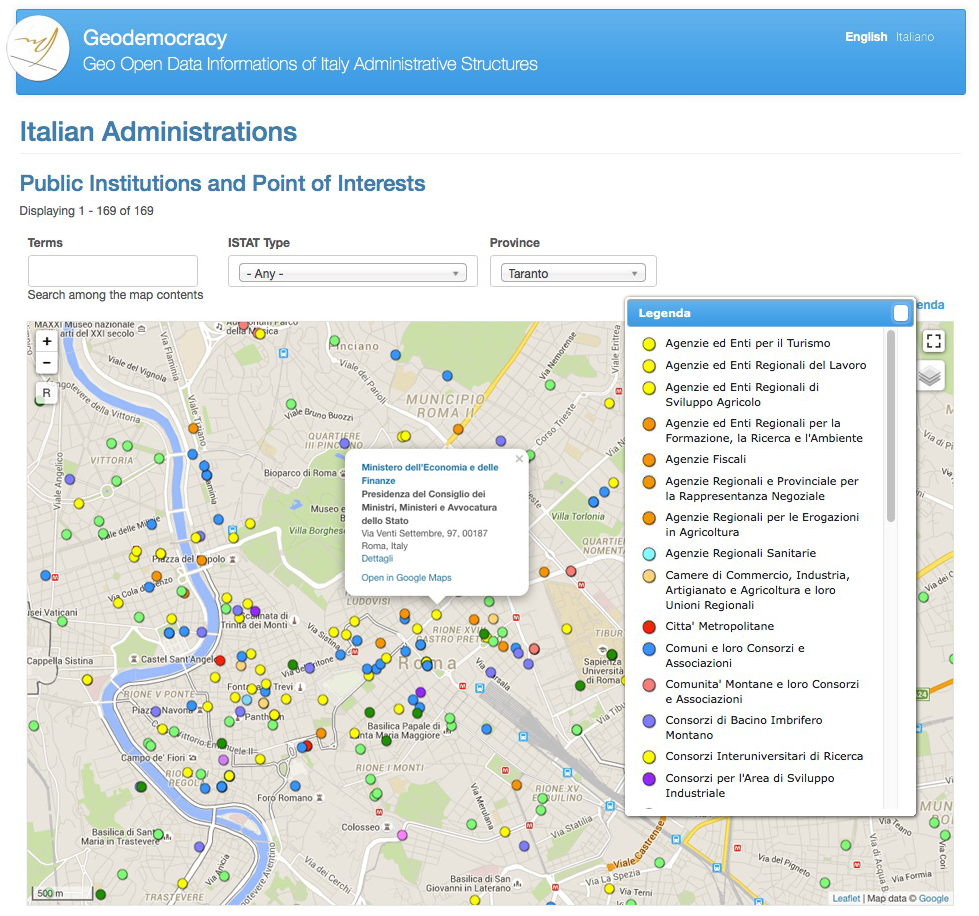Click the R reset map button
Screen dimensions: 979x916
point(47,393)
